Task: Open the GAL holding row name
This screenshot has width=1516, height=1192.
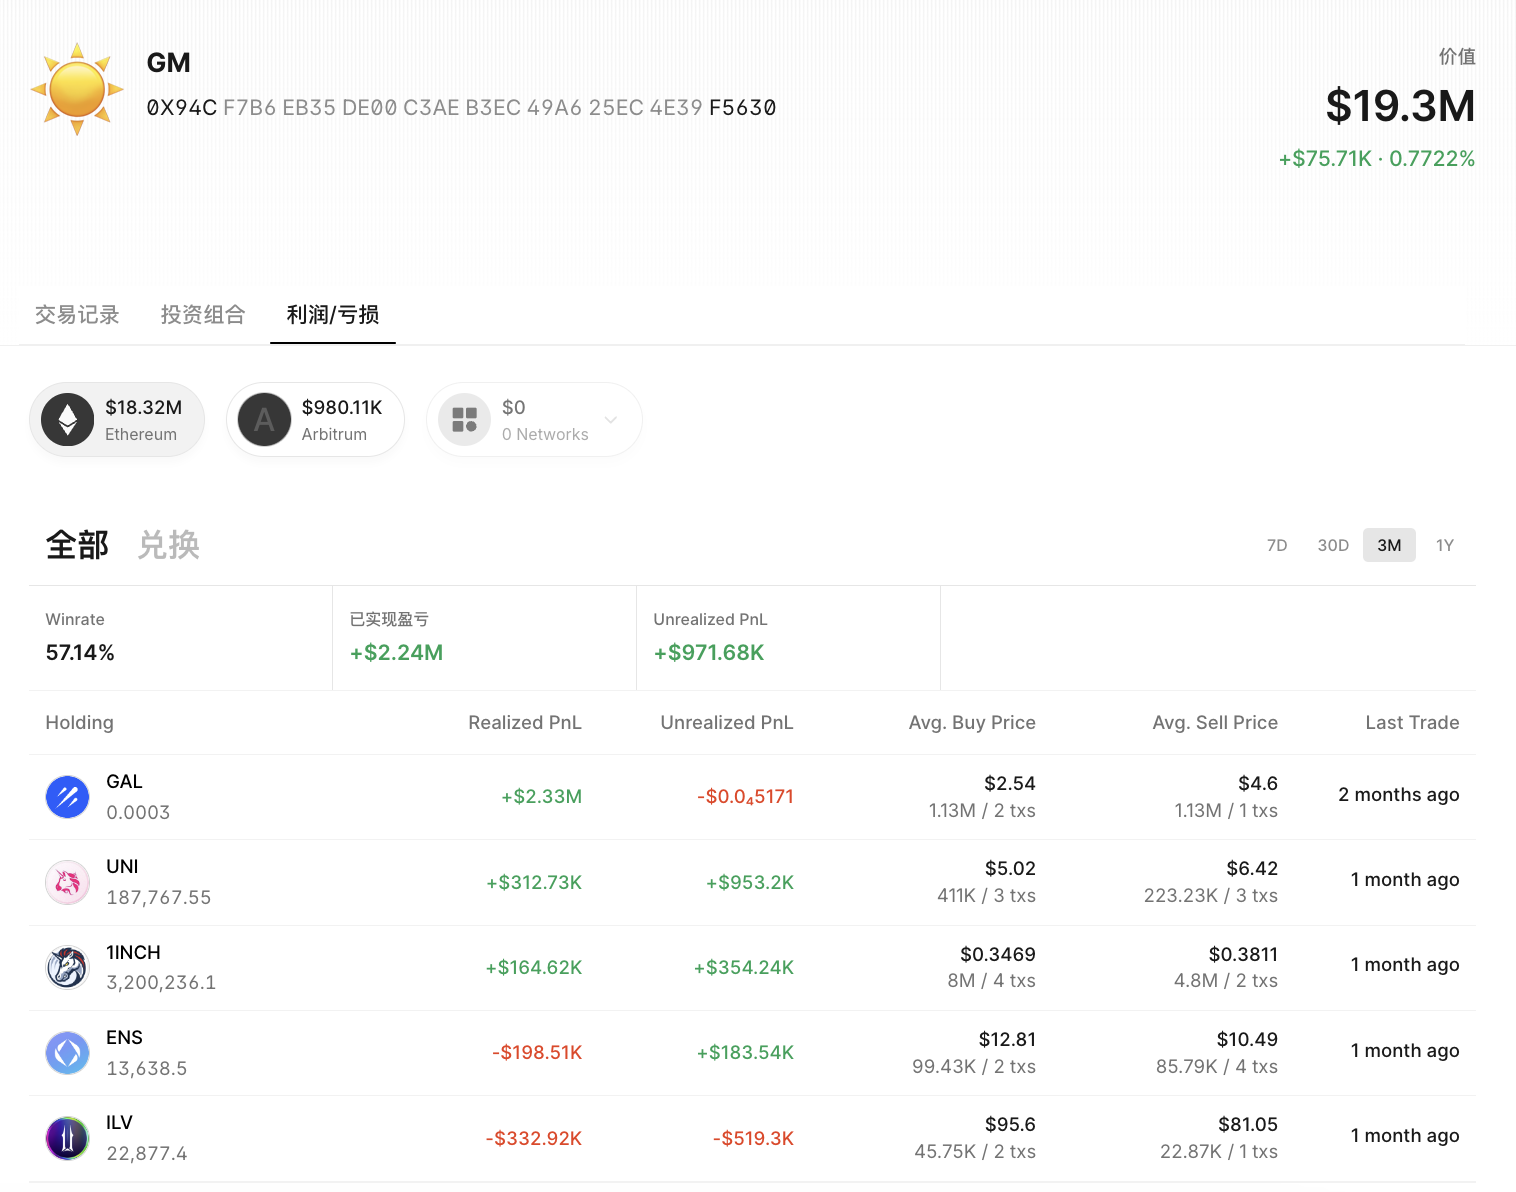Action: tap(125, 782)
